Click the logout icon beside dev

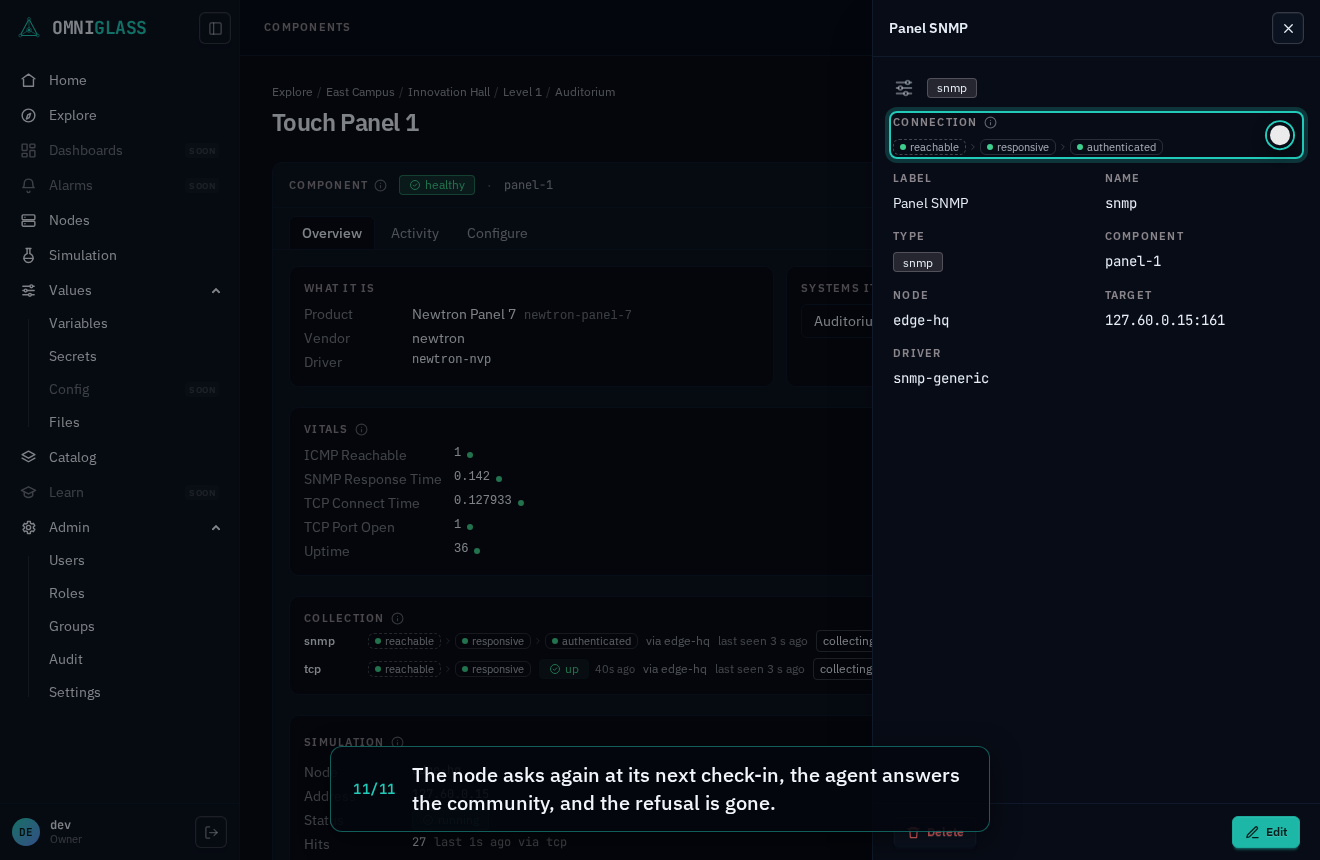pyautogui.click(x=211, y=832)
